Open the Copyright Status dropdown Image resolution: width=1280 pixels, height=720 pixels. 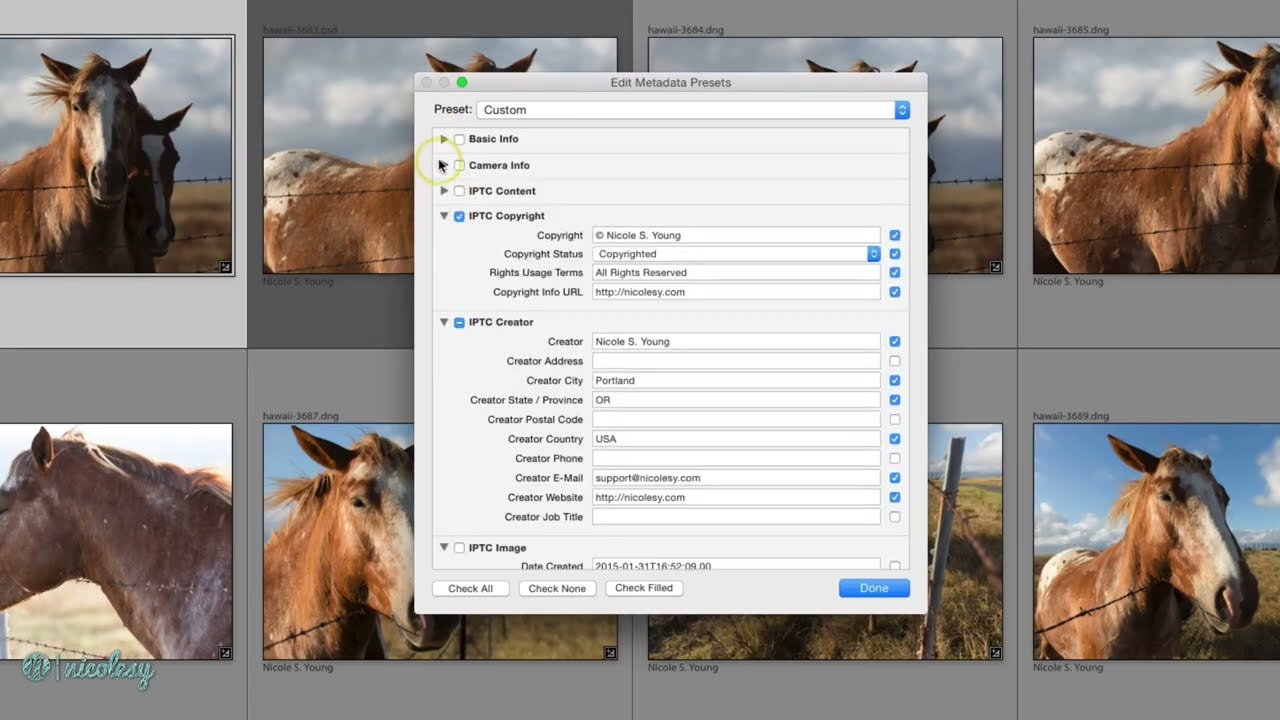[x=736, y=254]
